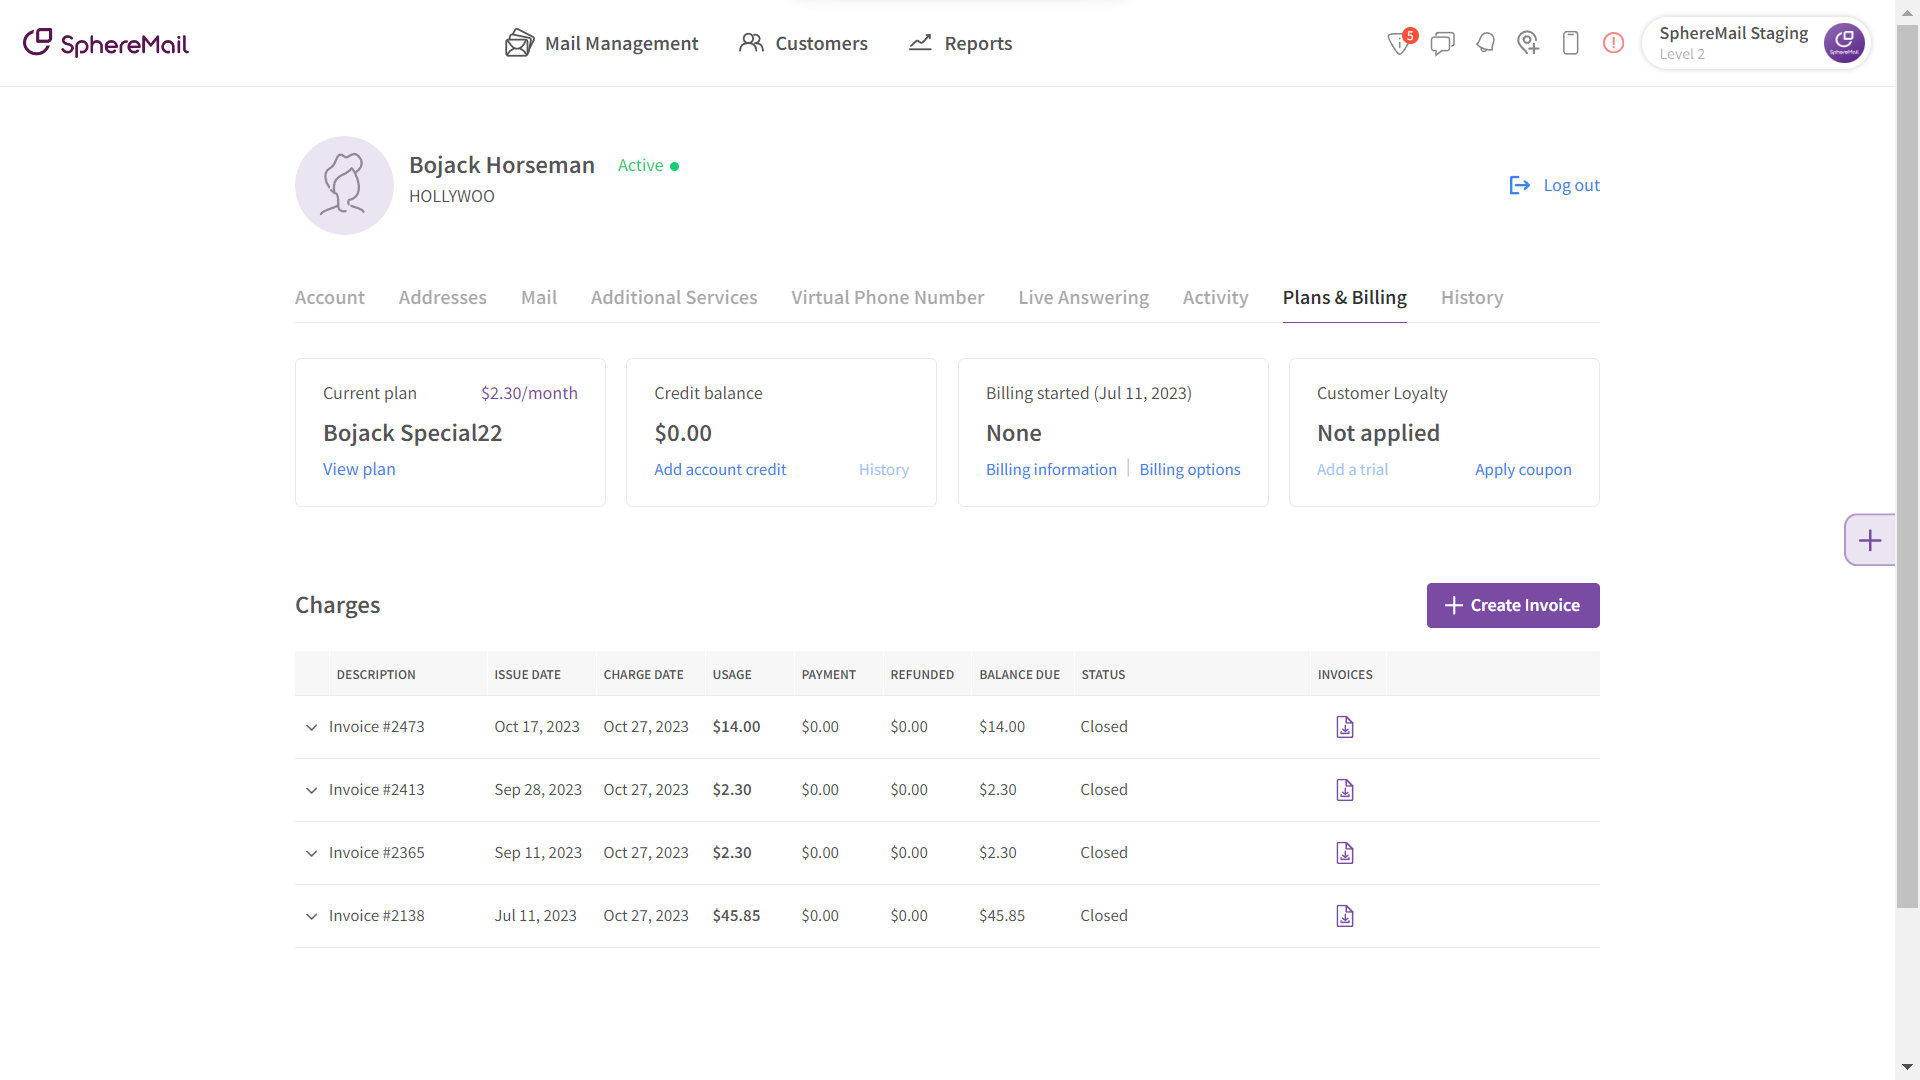Click Add account credit link
Image resolution: width=1920 pixels, height=1080 pixels.
720,469
